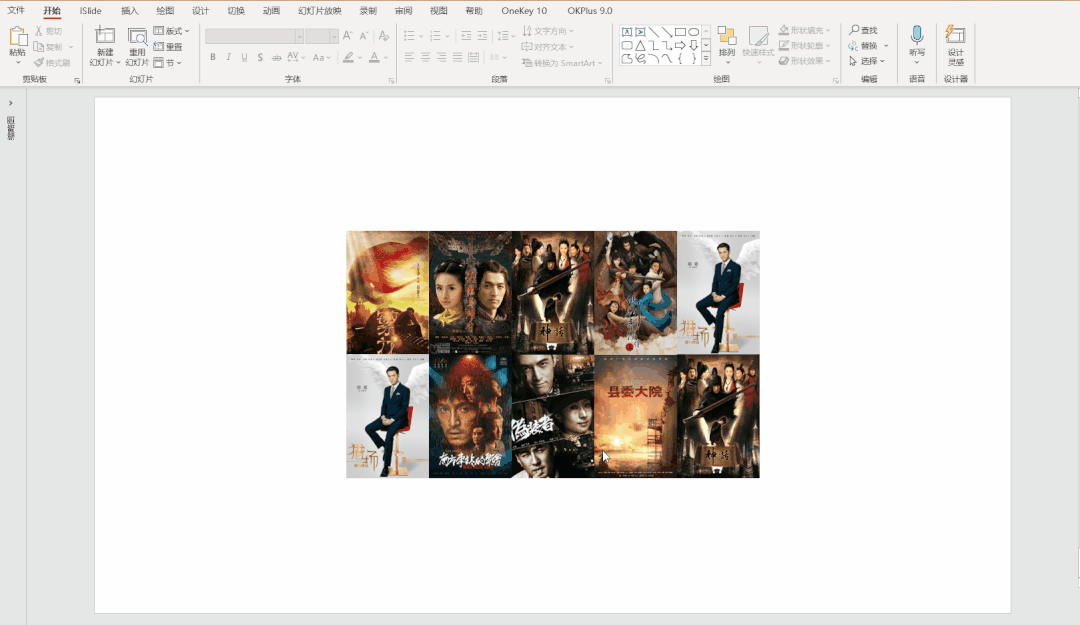Pick the rectangle shape in the shapes gallery
Screen dimensions: 1080x625
click(x=680, y=32)
